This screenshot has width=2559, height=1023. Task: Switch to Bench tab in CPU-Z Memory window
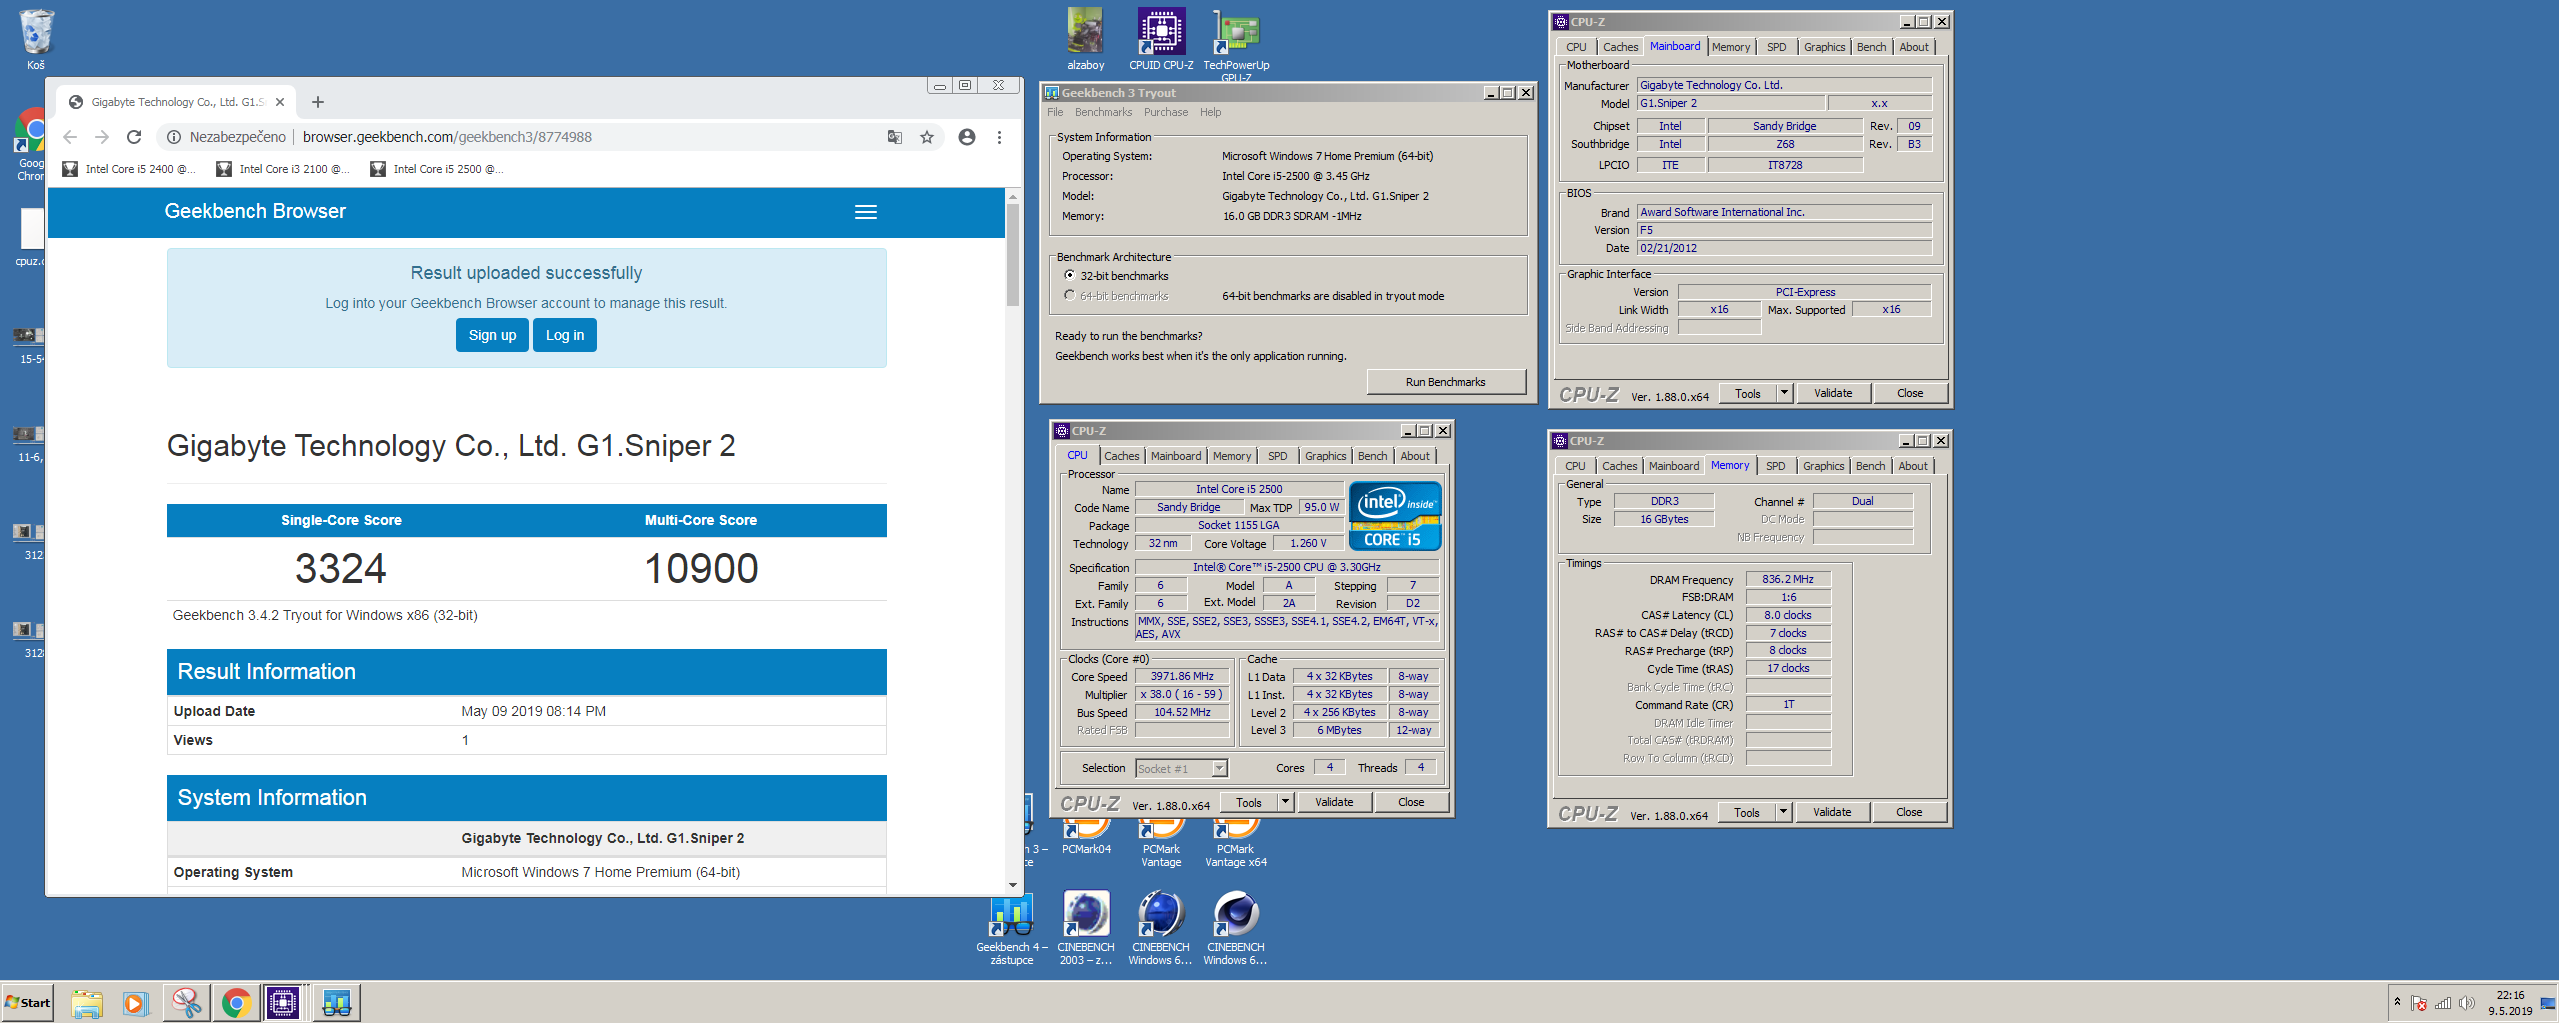click(1870, 466)
